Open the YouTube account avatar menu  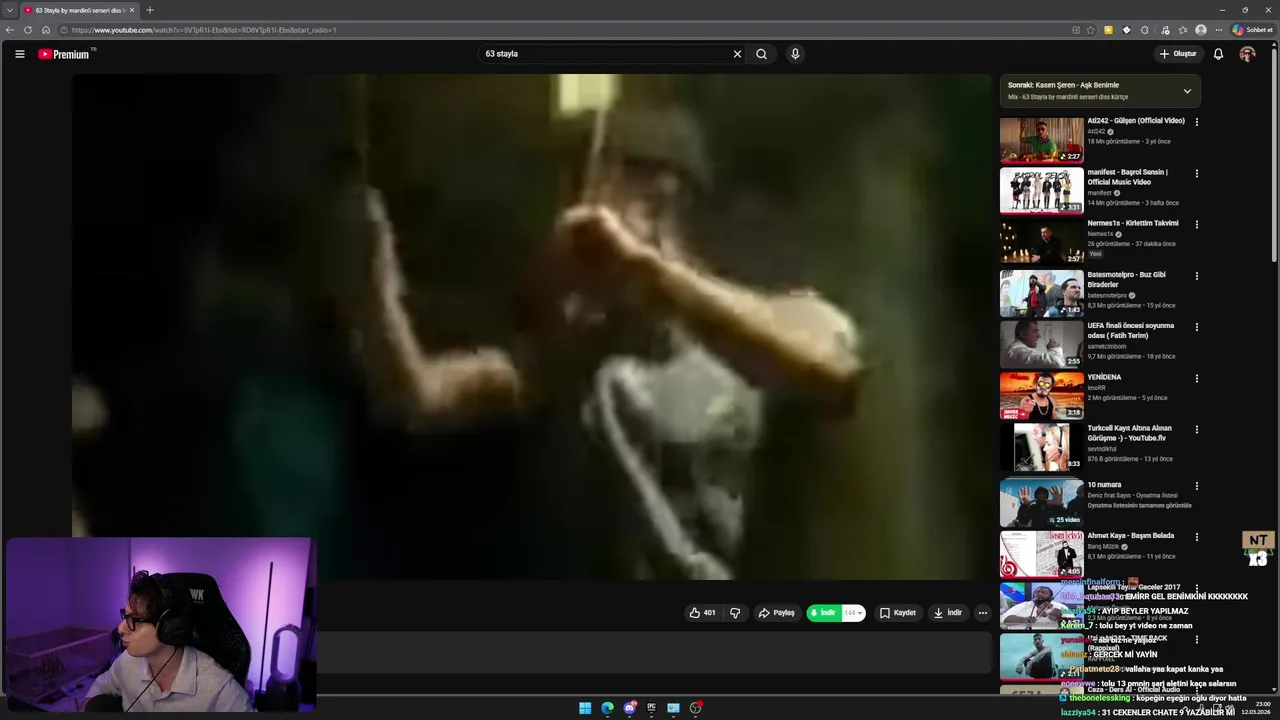pos(1247,54)
